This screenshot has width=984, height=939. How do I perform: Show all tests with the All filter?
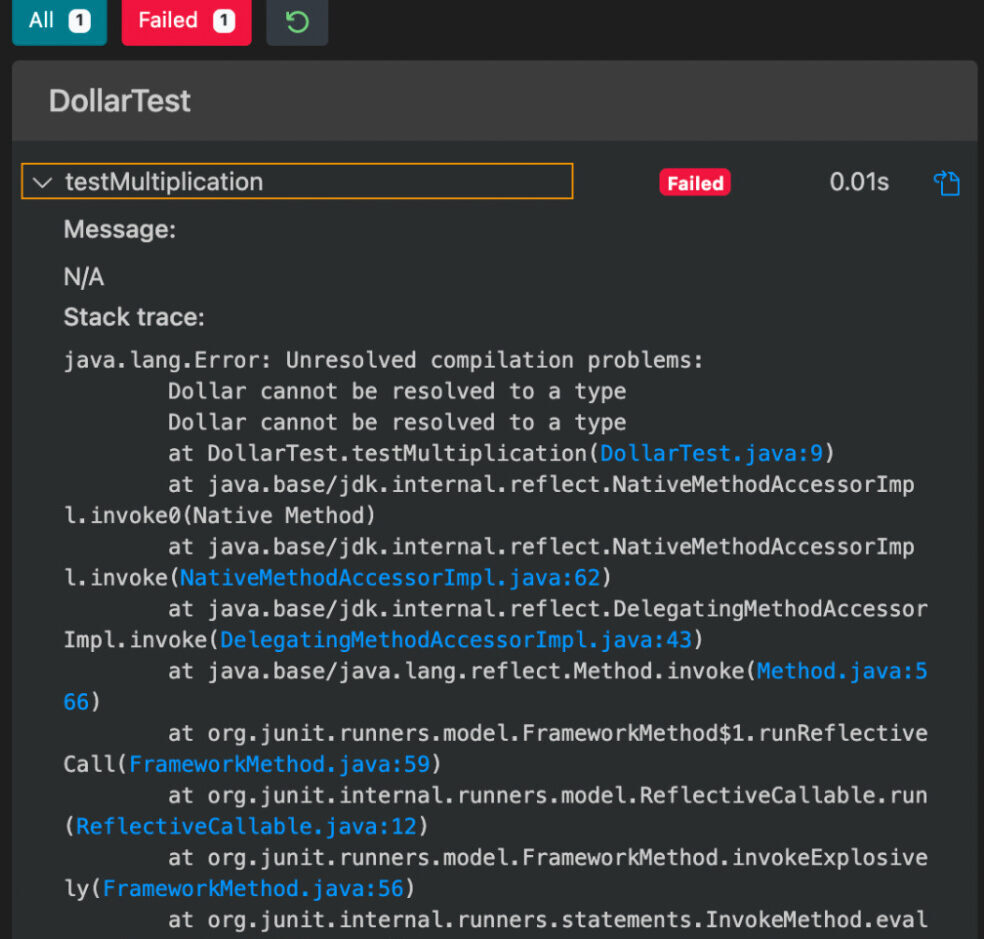point(59,21)
